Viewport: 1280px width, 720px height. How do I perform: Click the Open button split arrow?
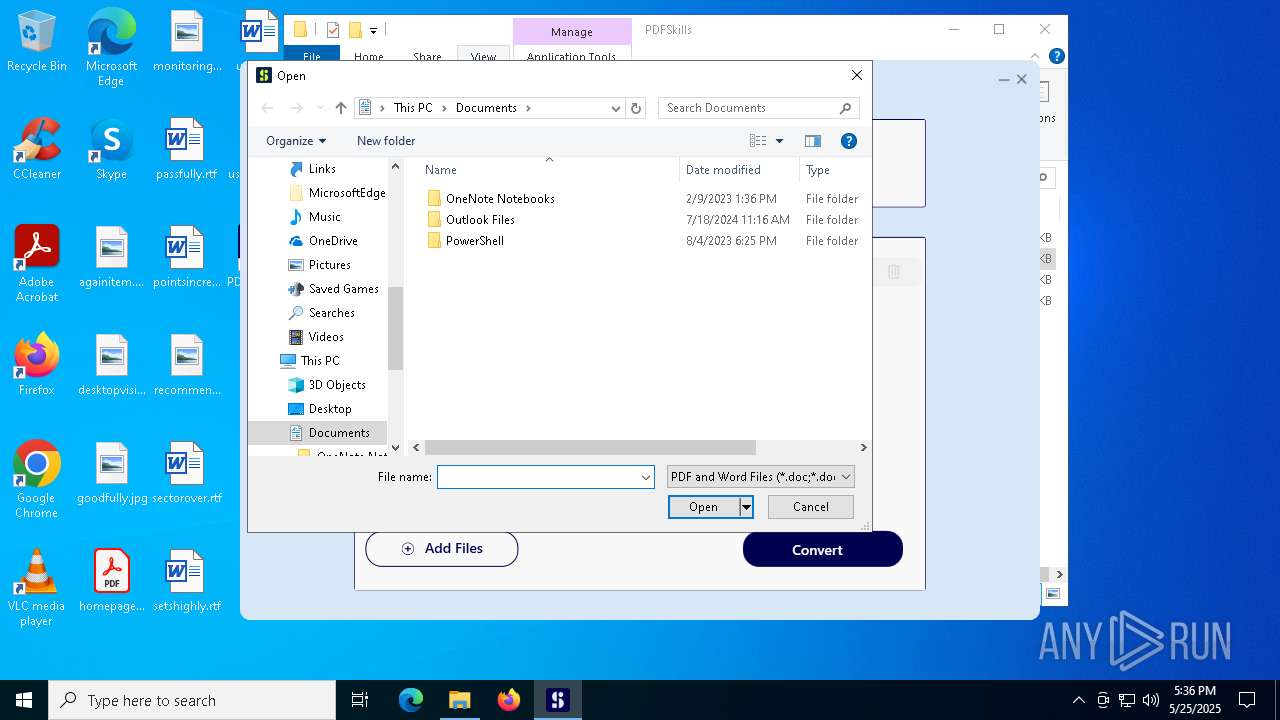tap(746, 507)
